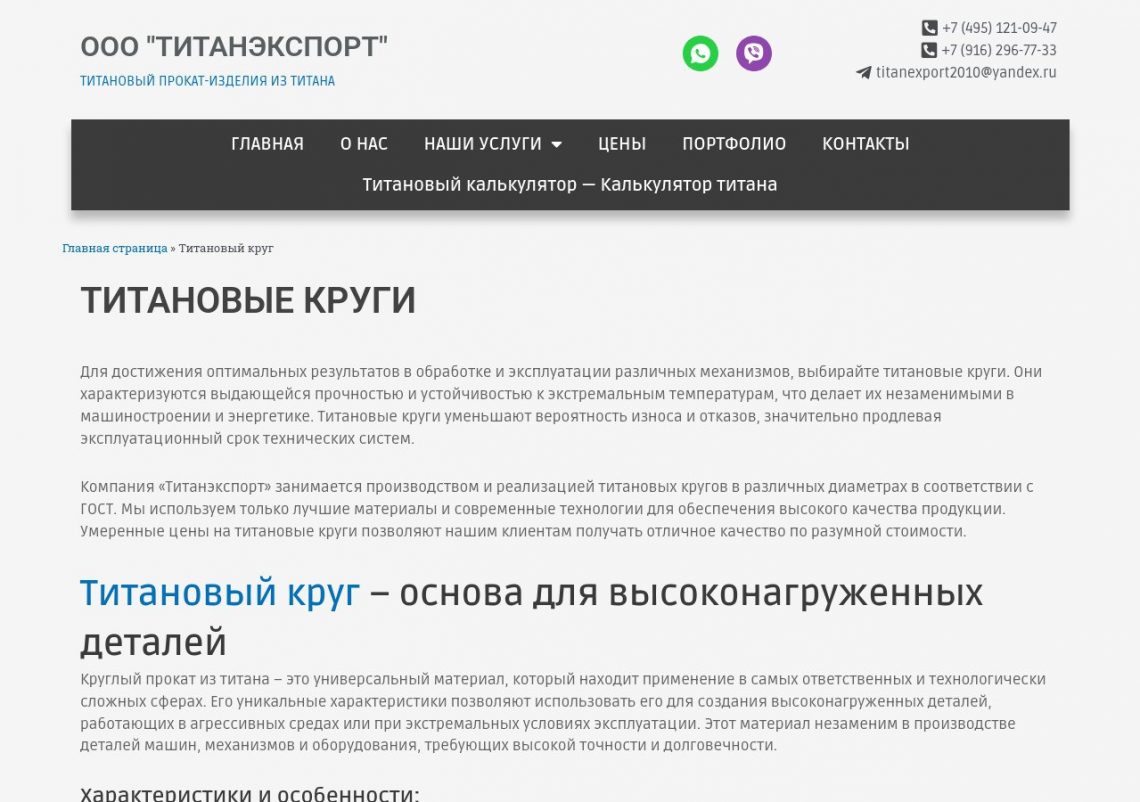
Task: Open blue Титановый круг heading link
Action: click(220, 592)
